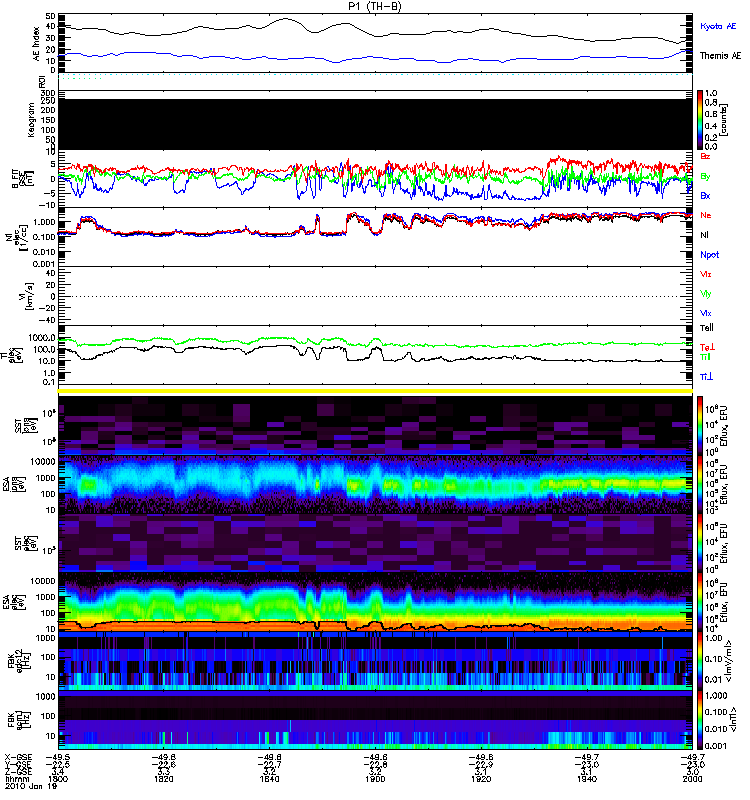Click the SST electron Eflux color bar

[700, 543]
